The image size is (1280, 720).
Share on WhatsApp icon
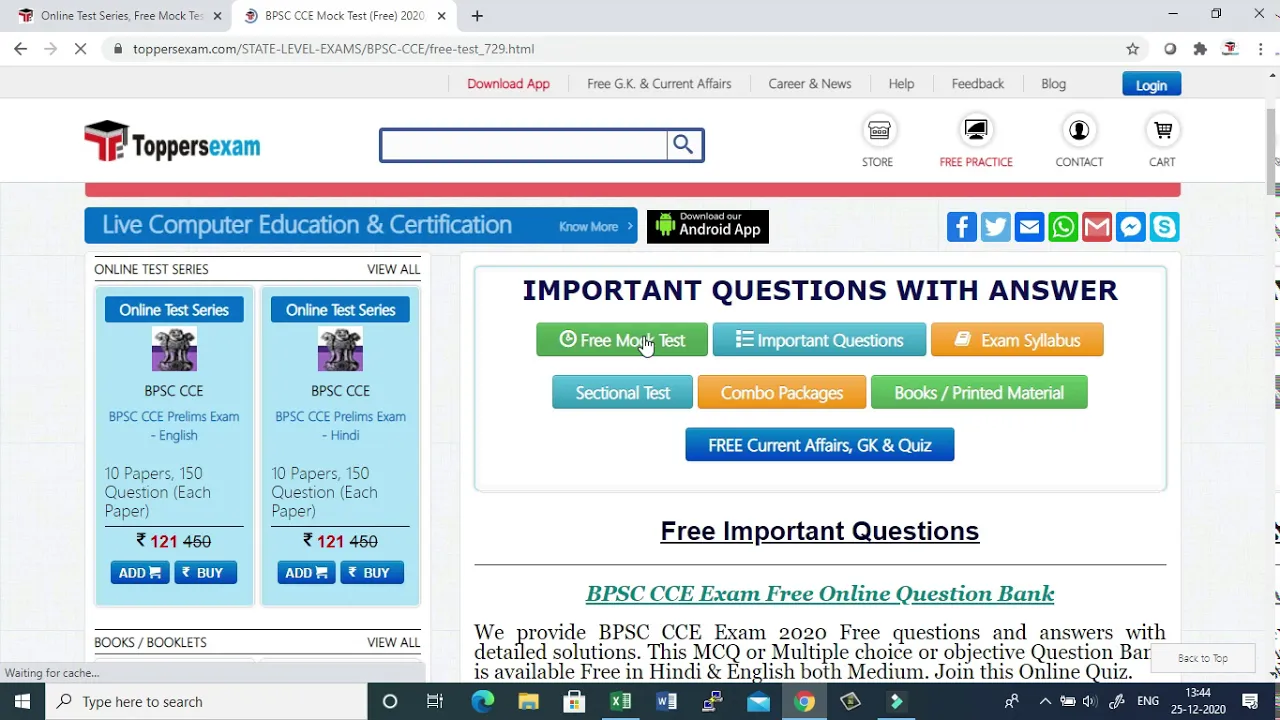pos(1063,227)
